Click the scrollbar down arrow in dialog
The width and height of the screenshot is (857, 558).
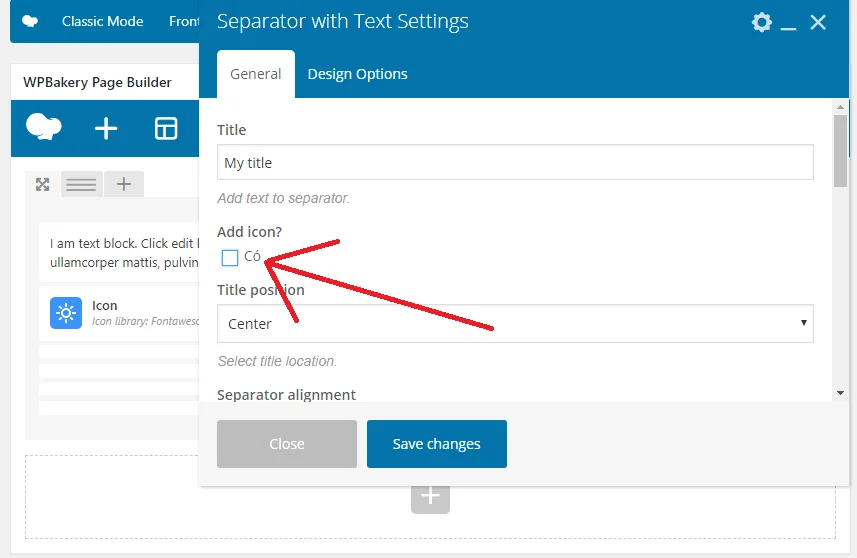(x=840, y=393)
